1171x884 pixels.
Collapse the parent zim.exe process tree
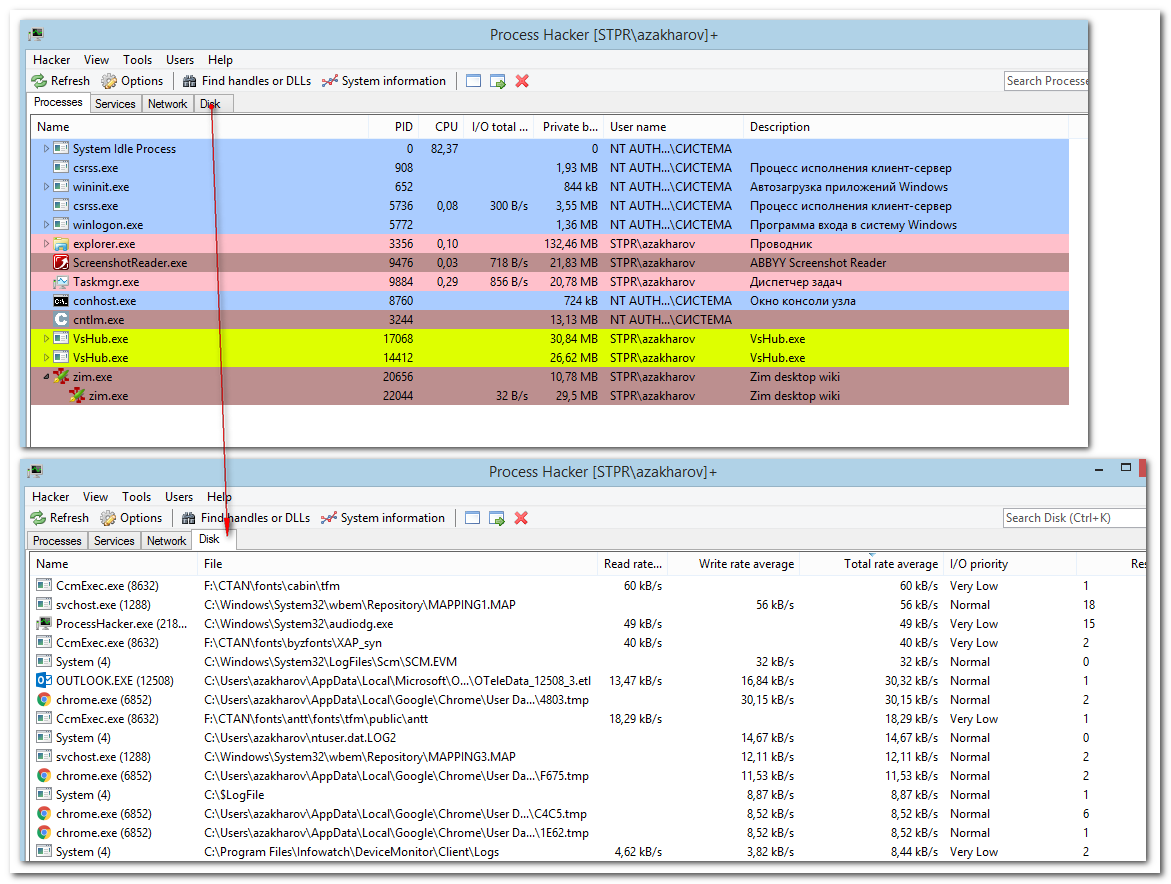coord(46,377)
